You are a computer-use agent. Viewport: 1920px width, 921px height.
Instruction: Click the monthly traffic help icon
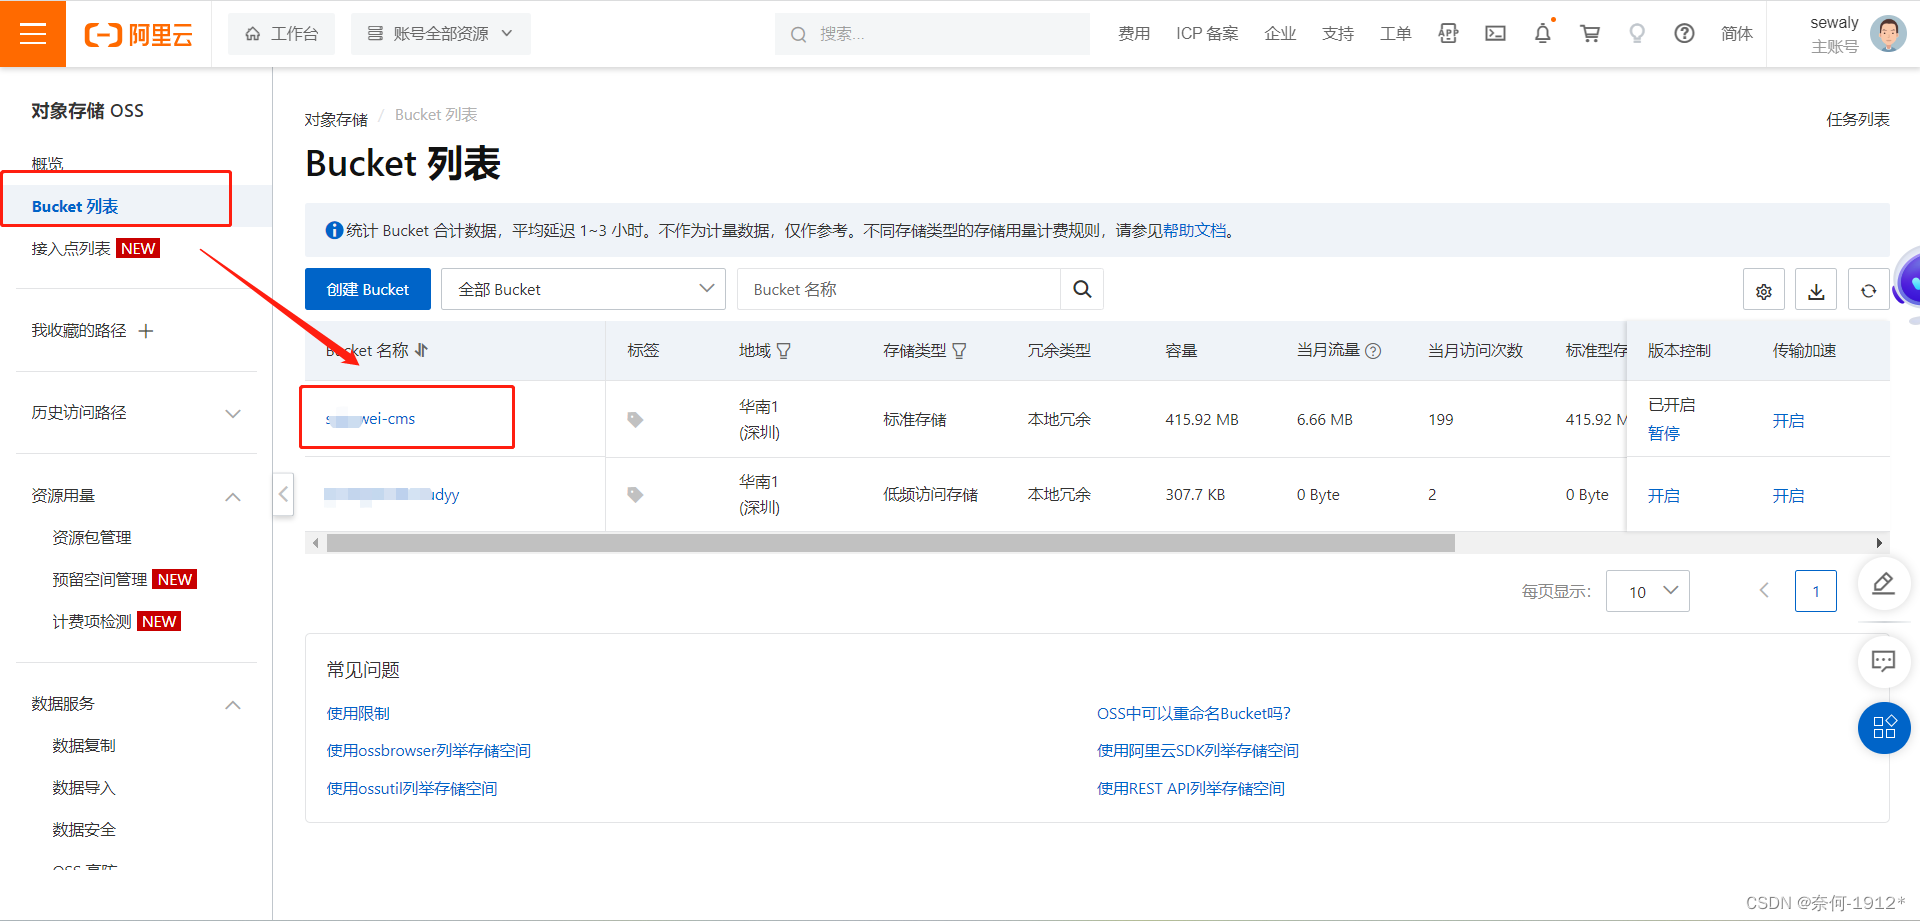[x=1373, y=351]
